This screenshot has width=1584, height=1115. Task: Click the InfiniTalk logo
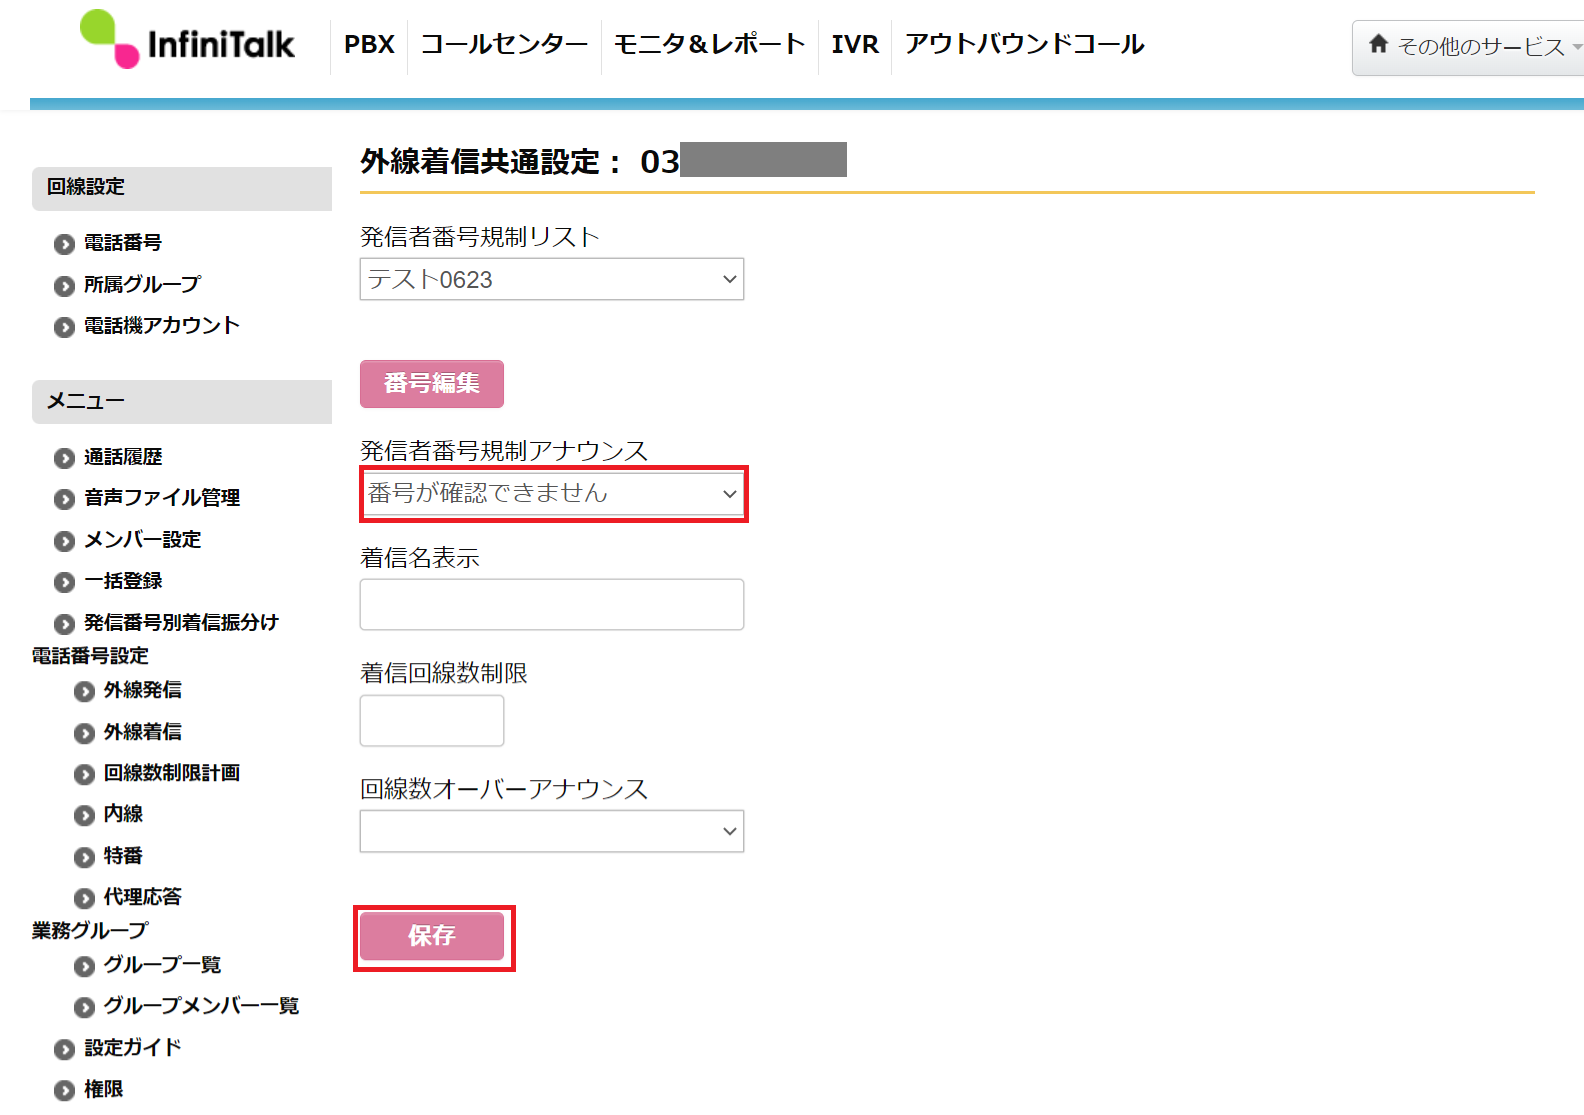pos(187,40)
